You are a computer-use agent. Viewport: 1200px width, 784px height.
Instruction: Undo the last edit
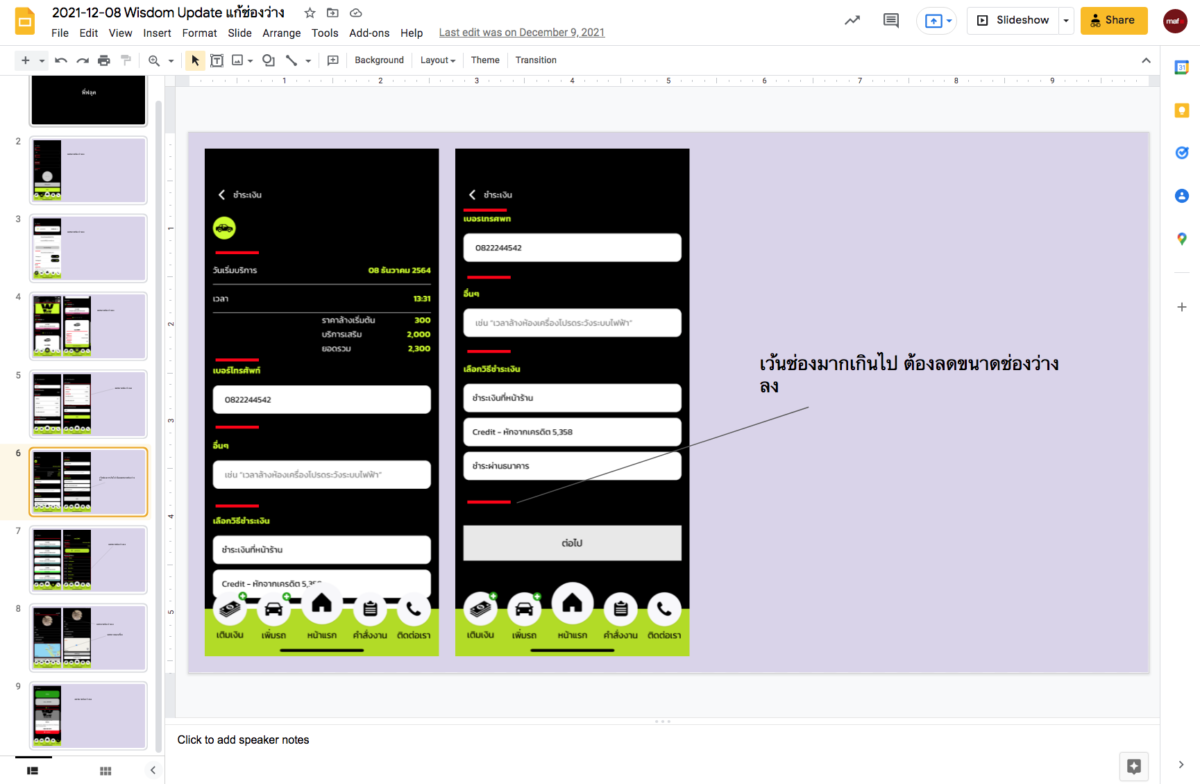click(x=59, y=60)
